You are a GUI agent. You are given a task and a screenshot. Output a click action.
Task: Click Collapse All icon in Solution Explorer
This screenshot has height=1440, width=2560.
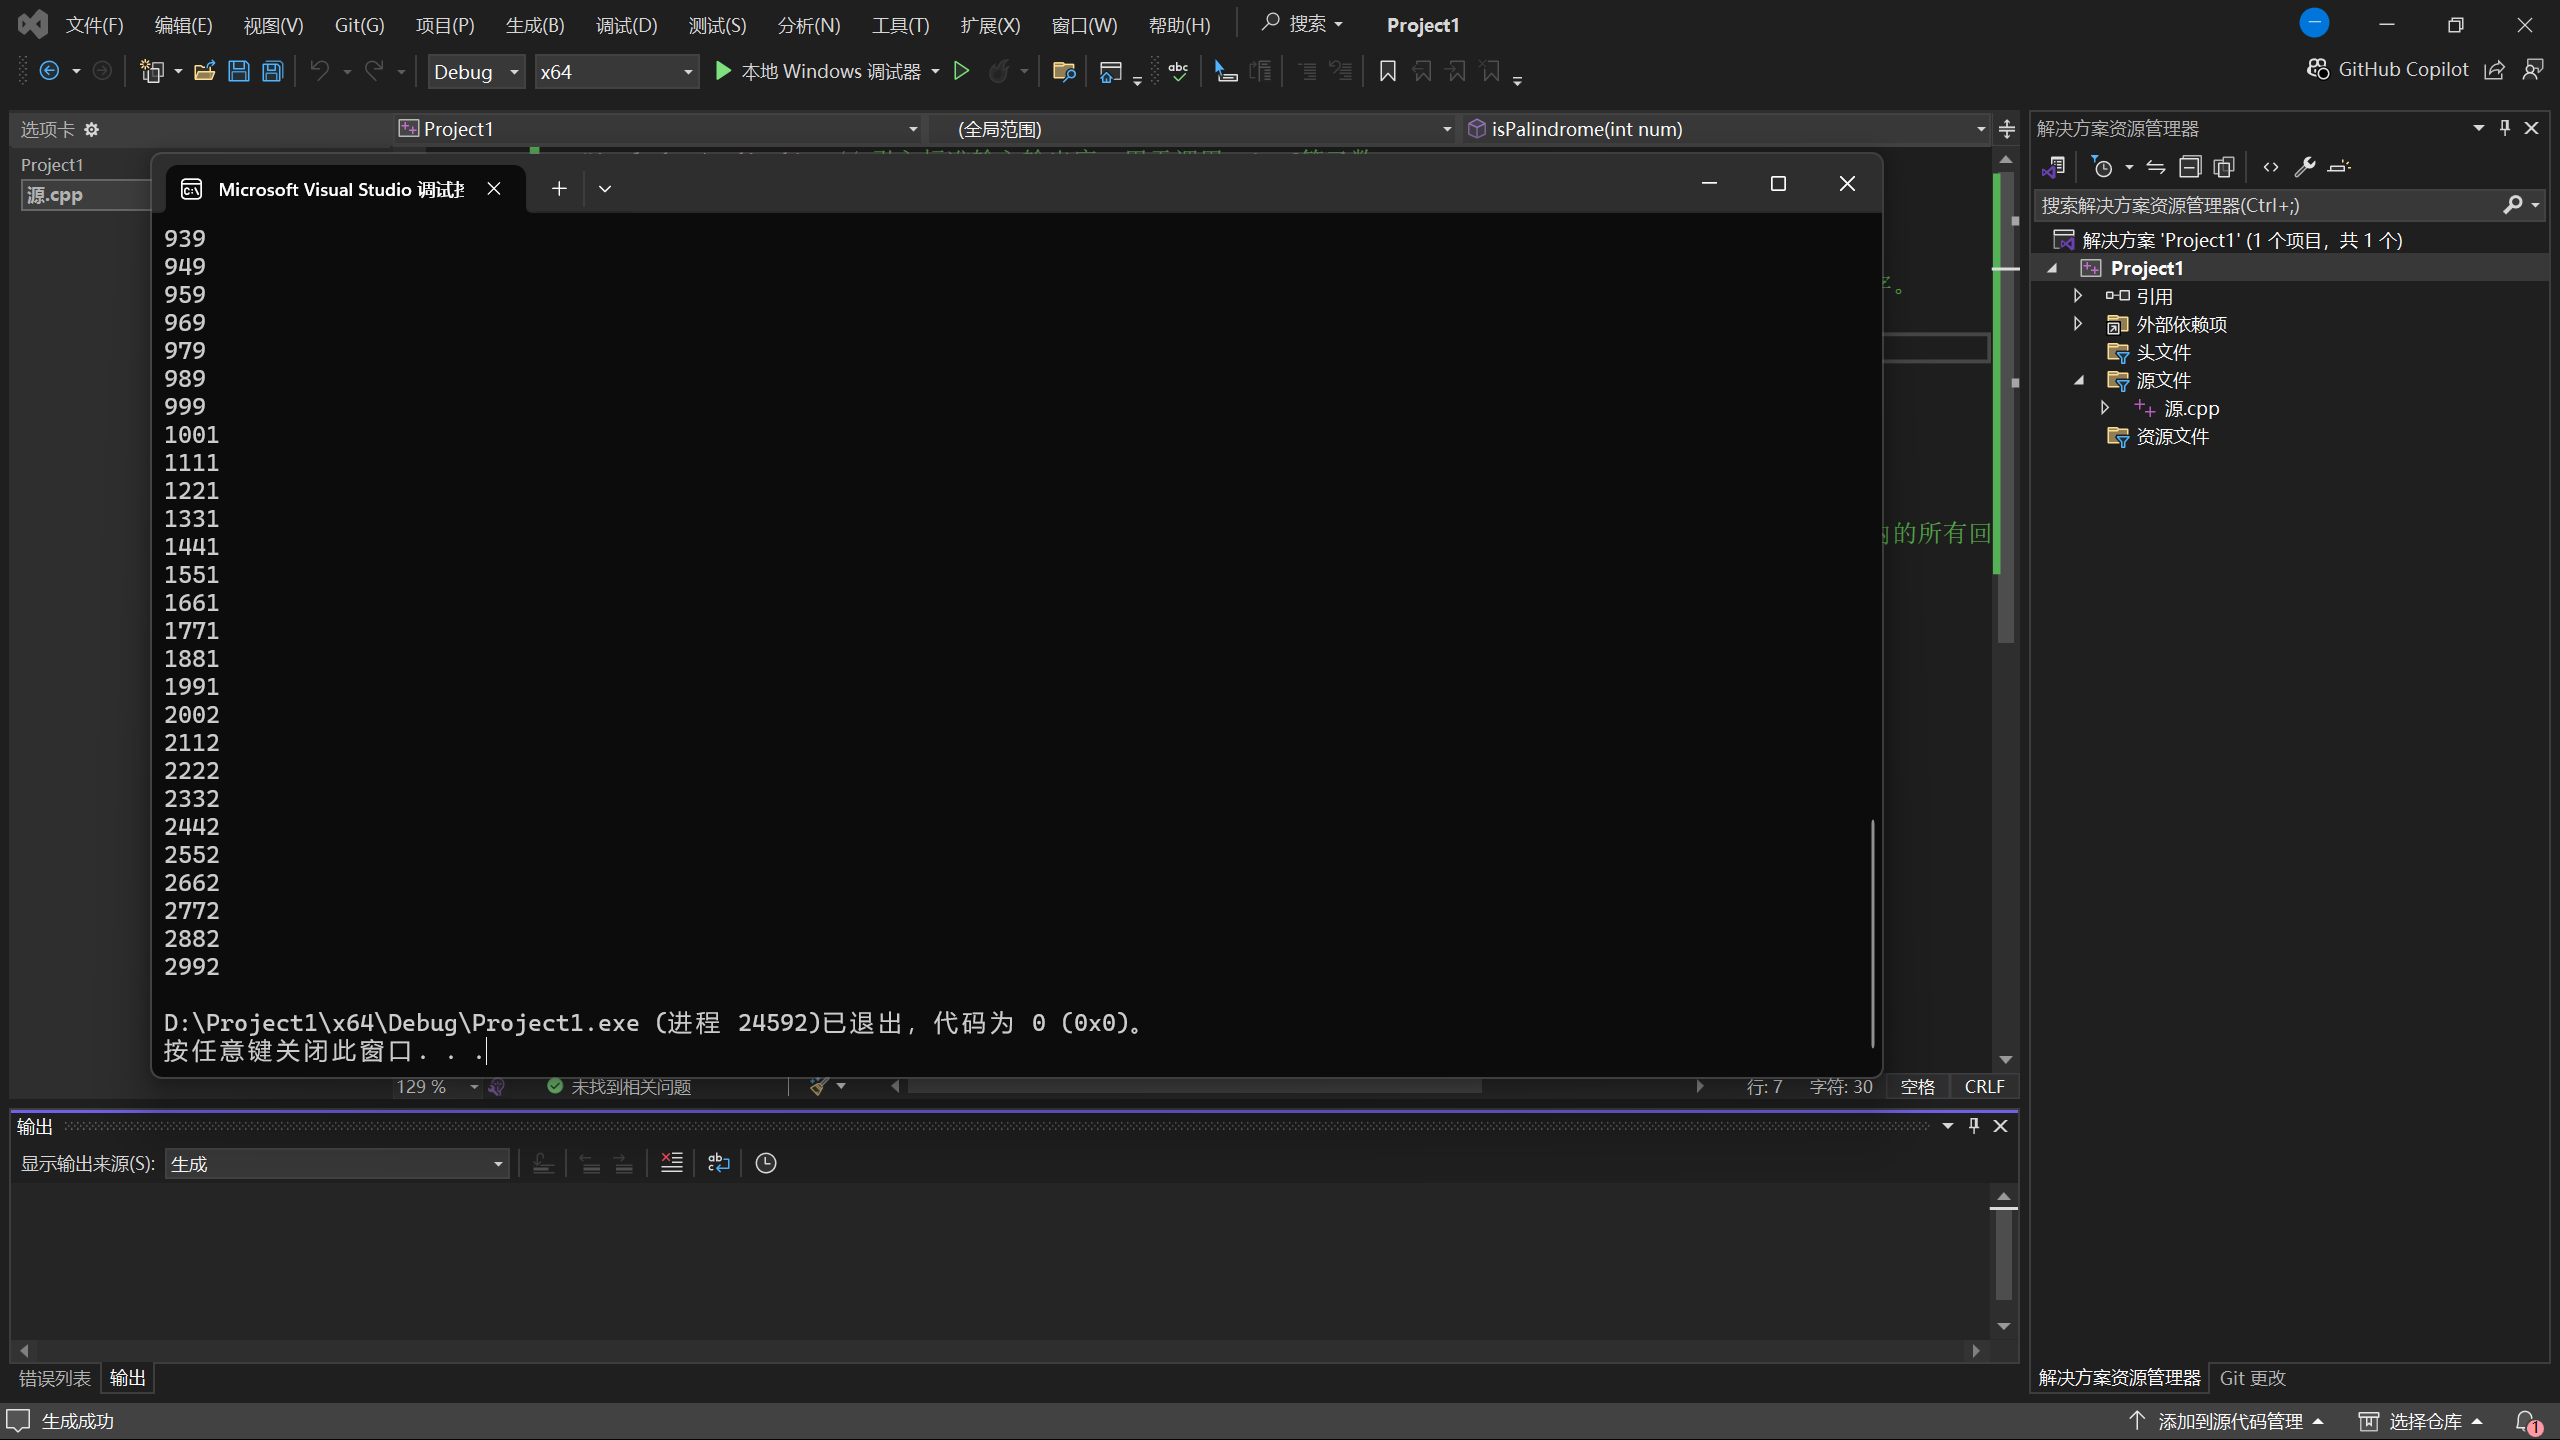point(2190,167)
